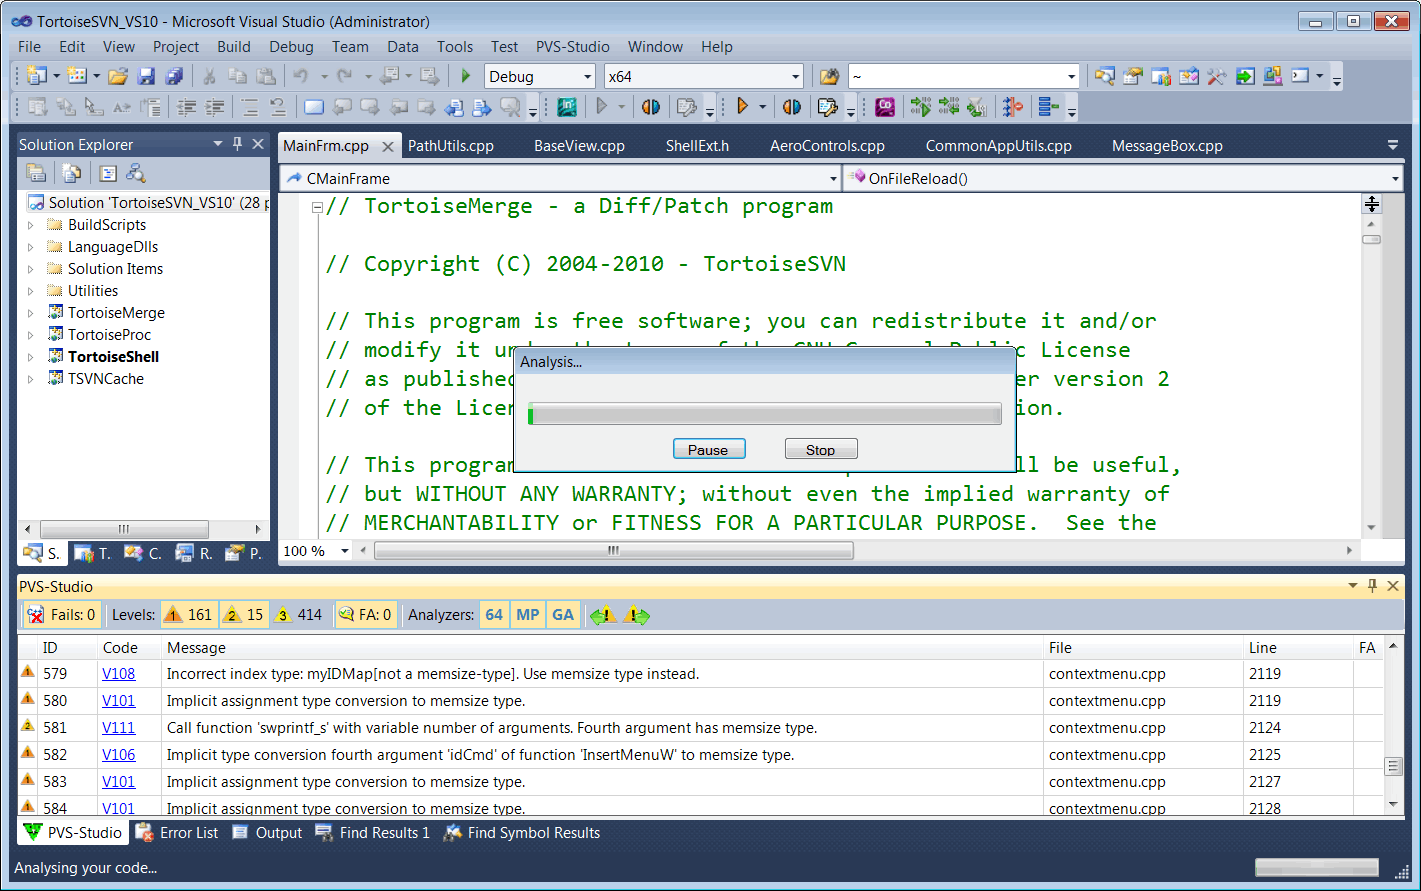Open the V111 code link
Screen dimensions: 1421x891
(118, 727)
